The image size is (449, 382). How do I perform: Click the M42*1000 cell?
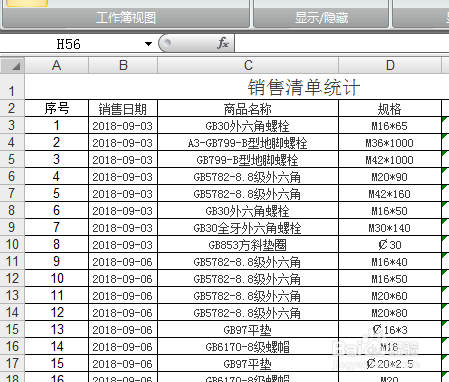(x=390, y=159)
